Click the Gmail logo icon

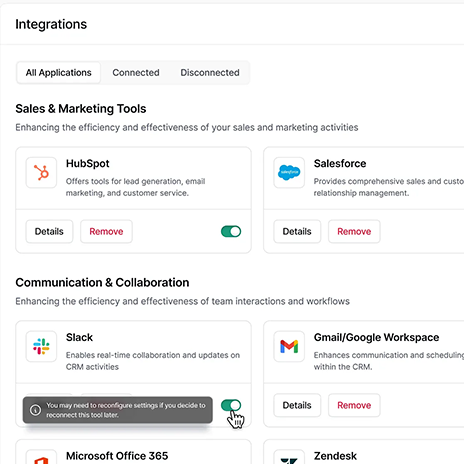point(289,346)
